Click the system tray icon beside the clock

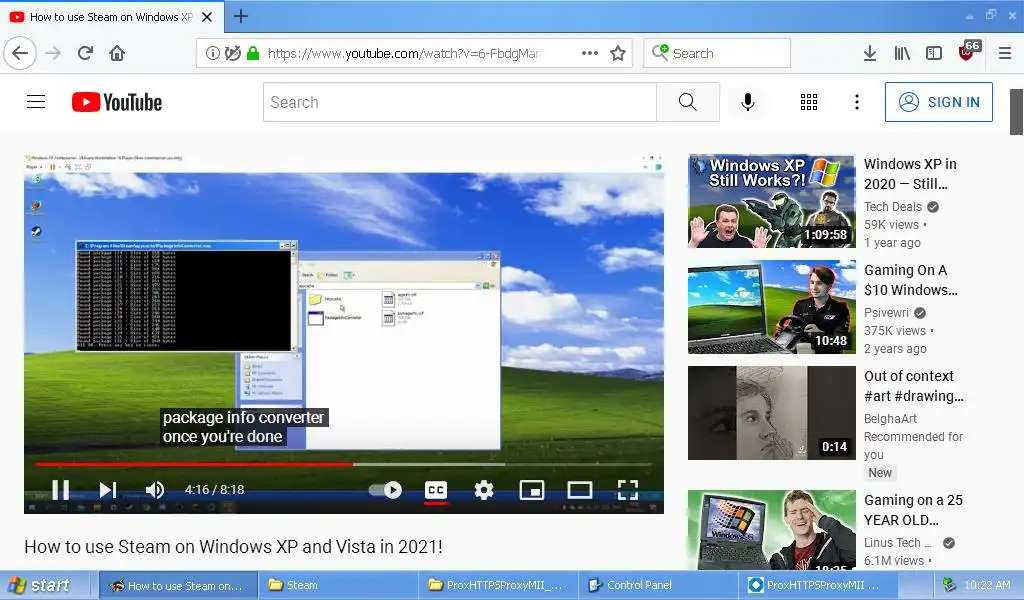click(x=949, y=585)
